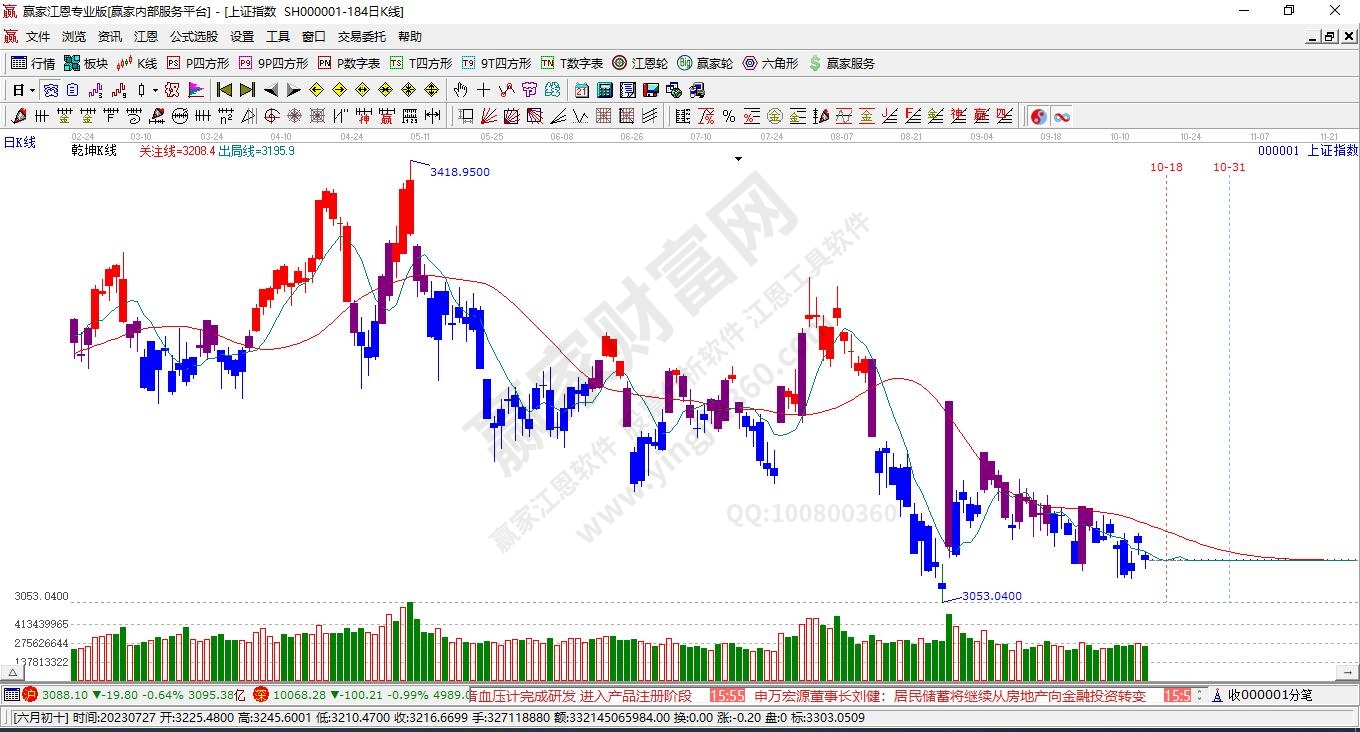
Task: Open the 公式选股 menu
Action: (x=193, y=37)
